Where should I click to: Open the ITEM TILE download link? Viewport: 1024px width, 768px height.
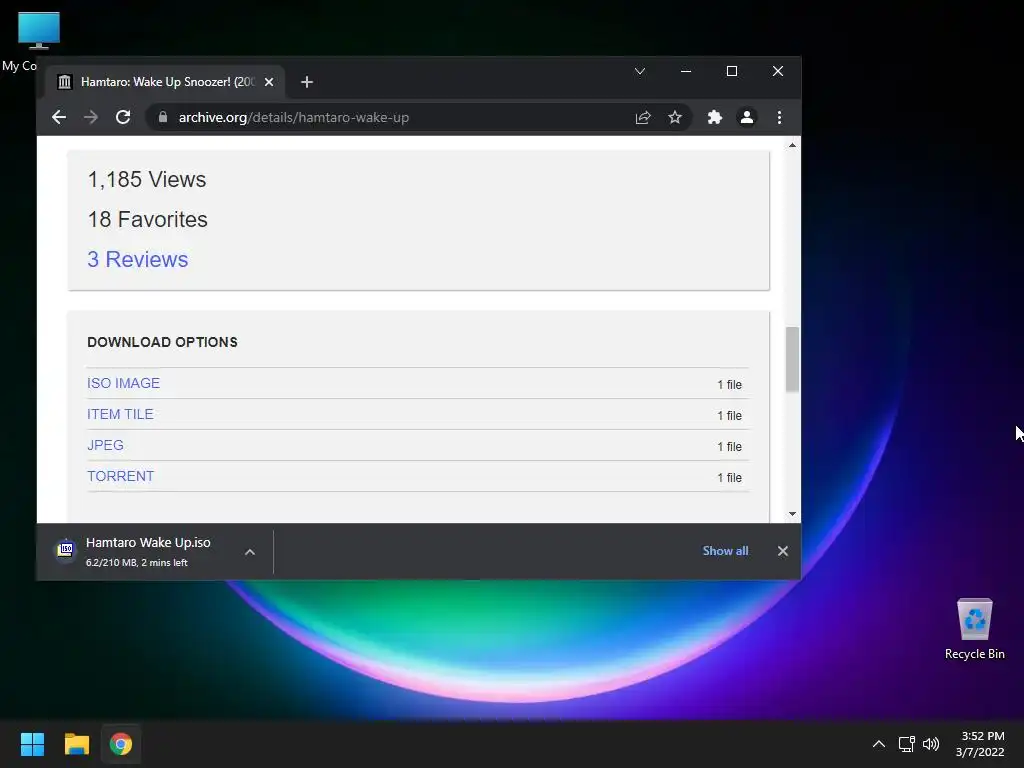[120, 414]
